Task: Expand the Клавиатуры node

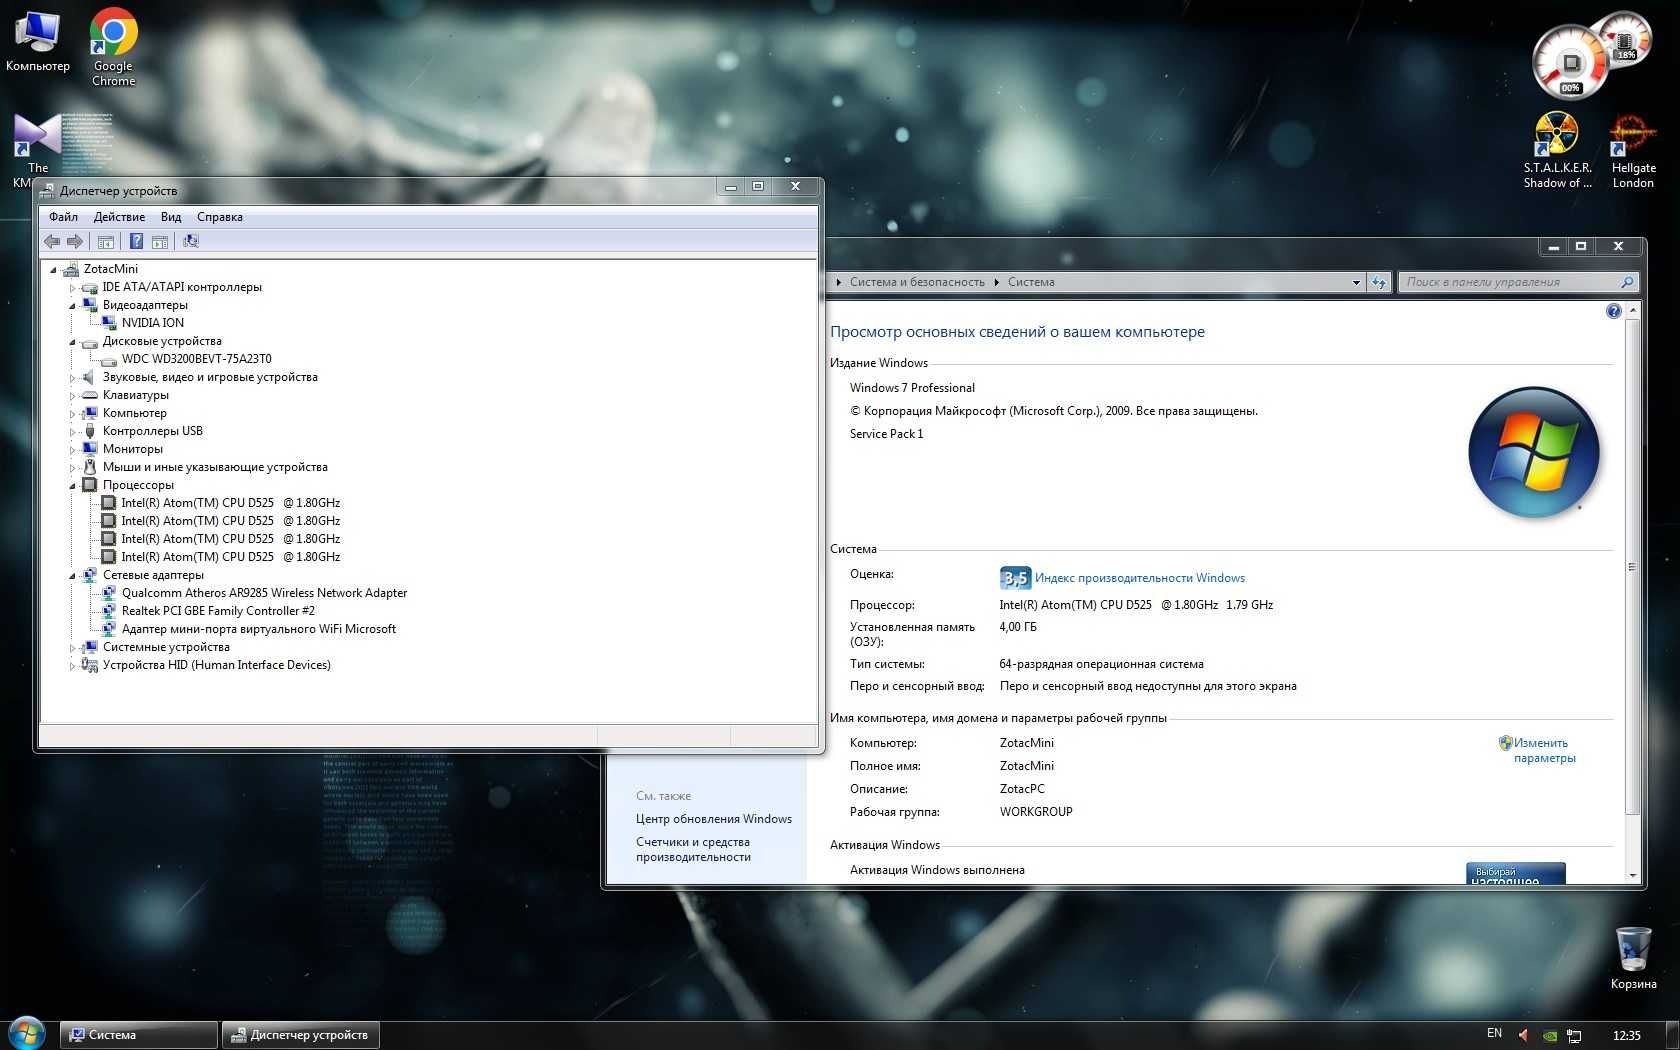Action: coord(72,396)
